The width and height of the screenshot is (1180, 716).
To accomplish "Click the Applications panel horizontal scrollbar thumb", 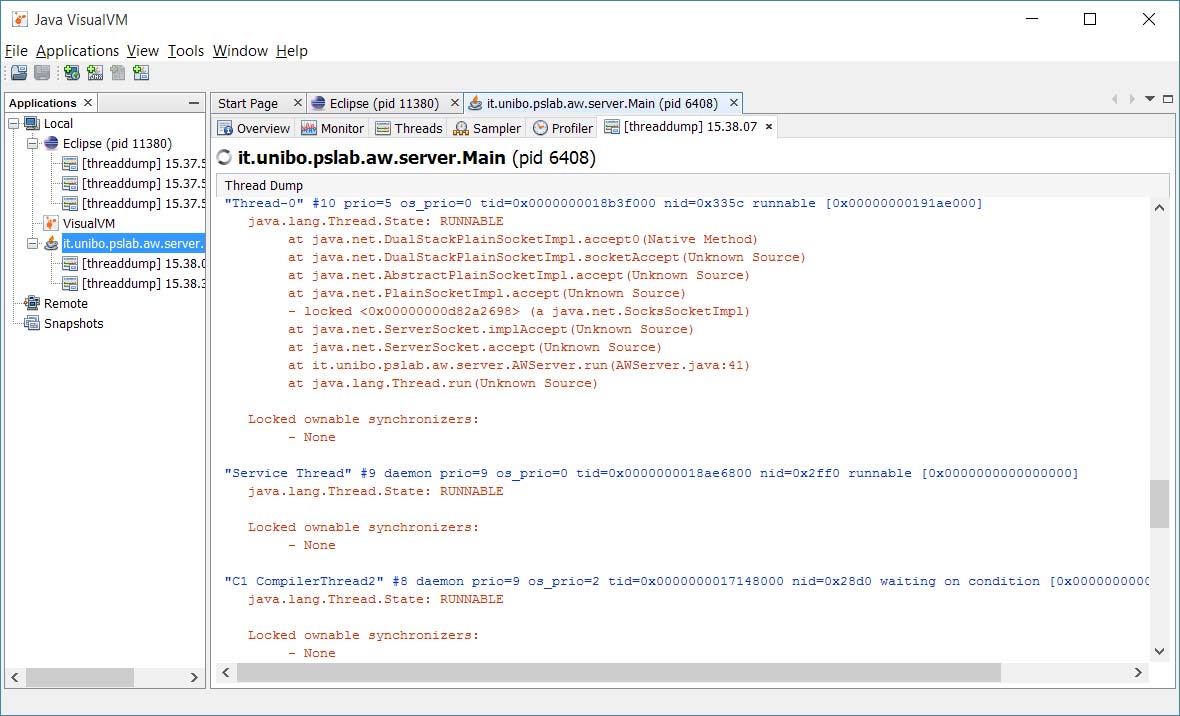I will coord(80,678).
